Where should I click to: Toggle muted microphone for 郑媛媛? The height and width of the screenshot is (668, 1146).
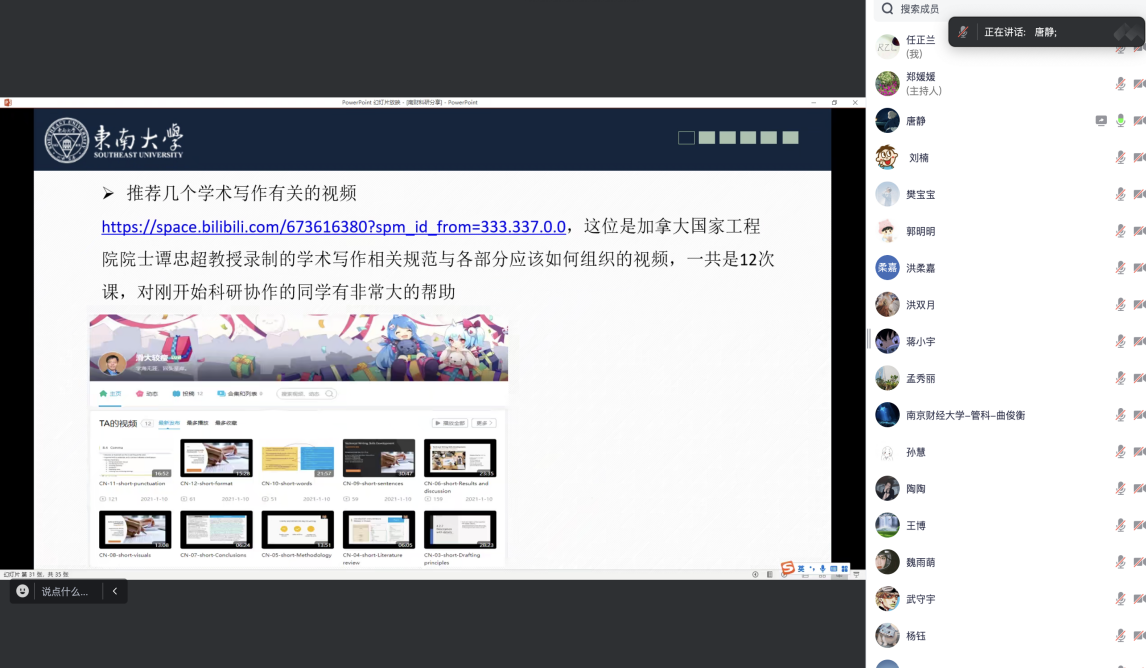click(1121, 84)
